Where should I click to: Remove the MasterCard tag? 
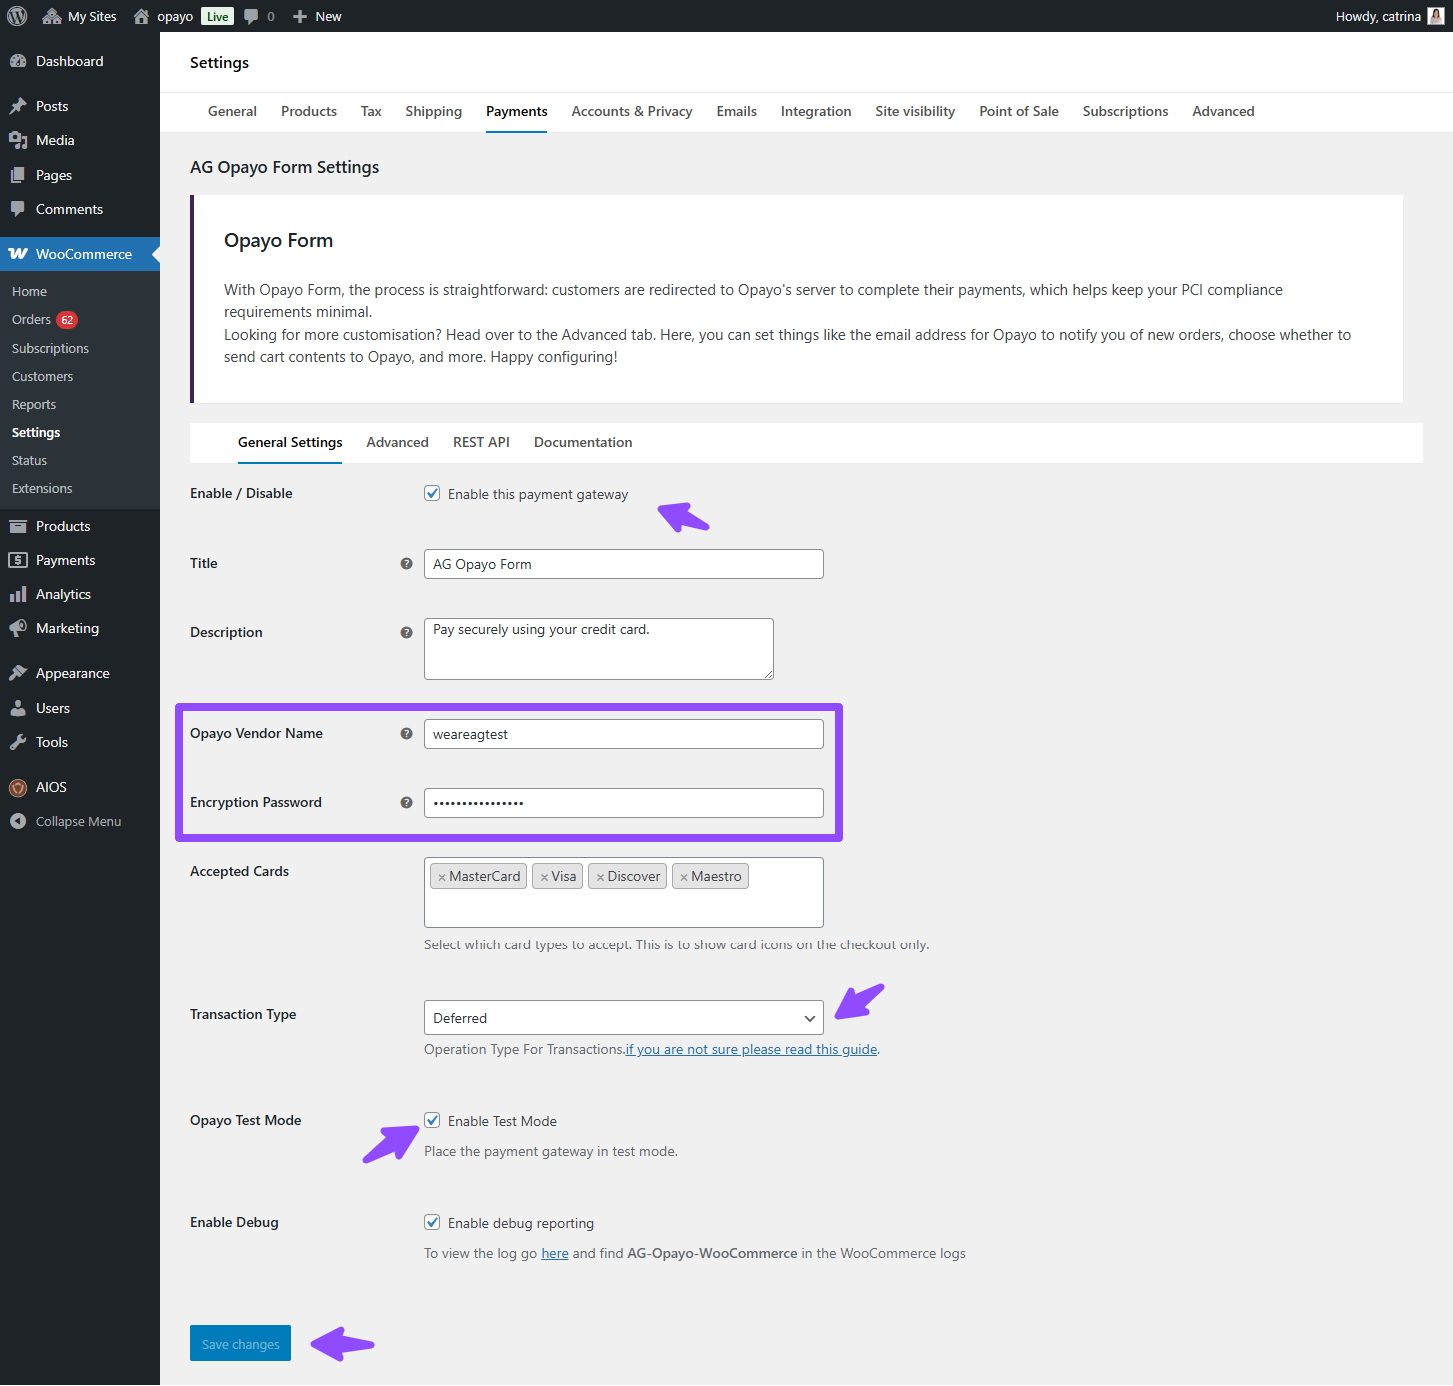pyautogui.click(x=442, y=877)
